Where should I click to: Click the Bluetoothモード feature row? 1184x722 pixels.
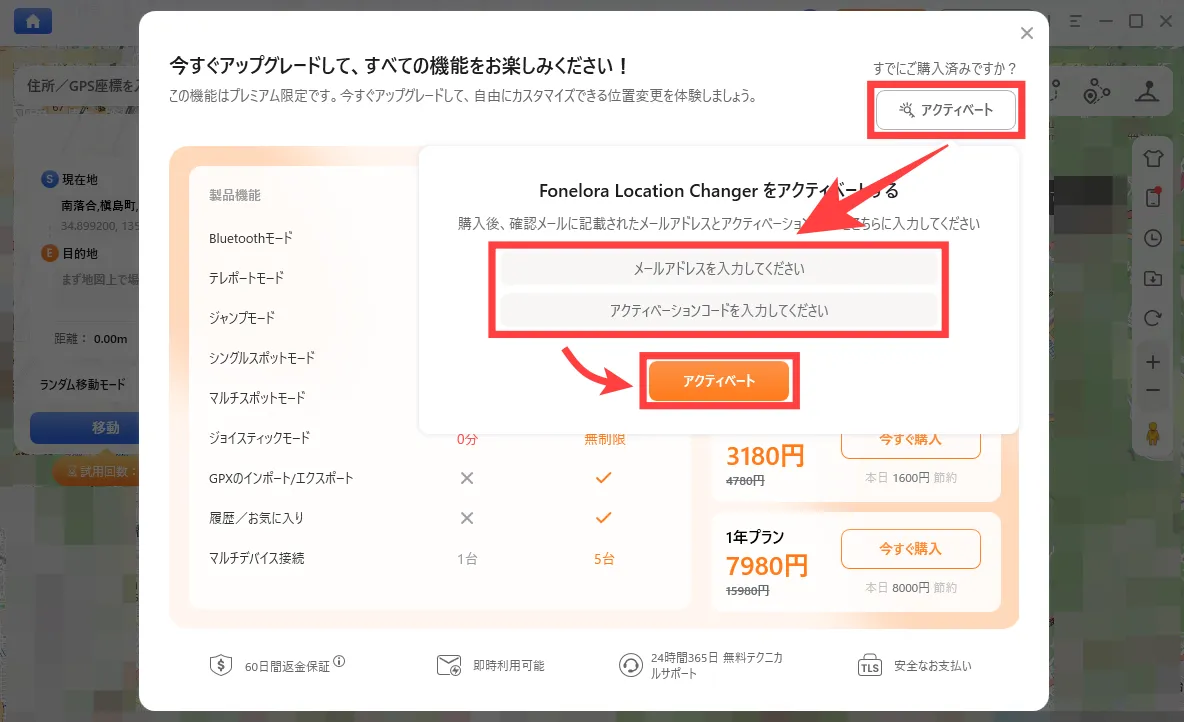pos(251,238)
